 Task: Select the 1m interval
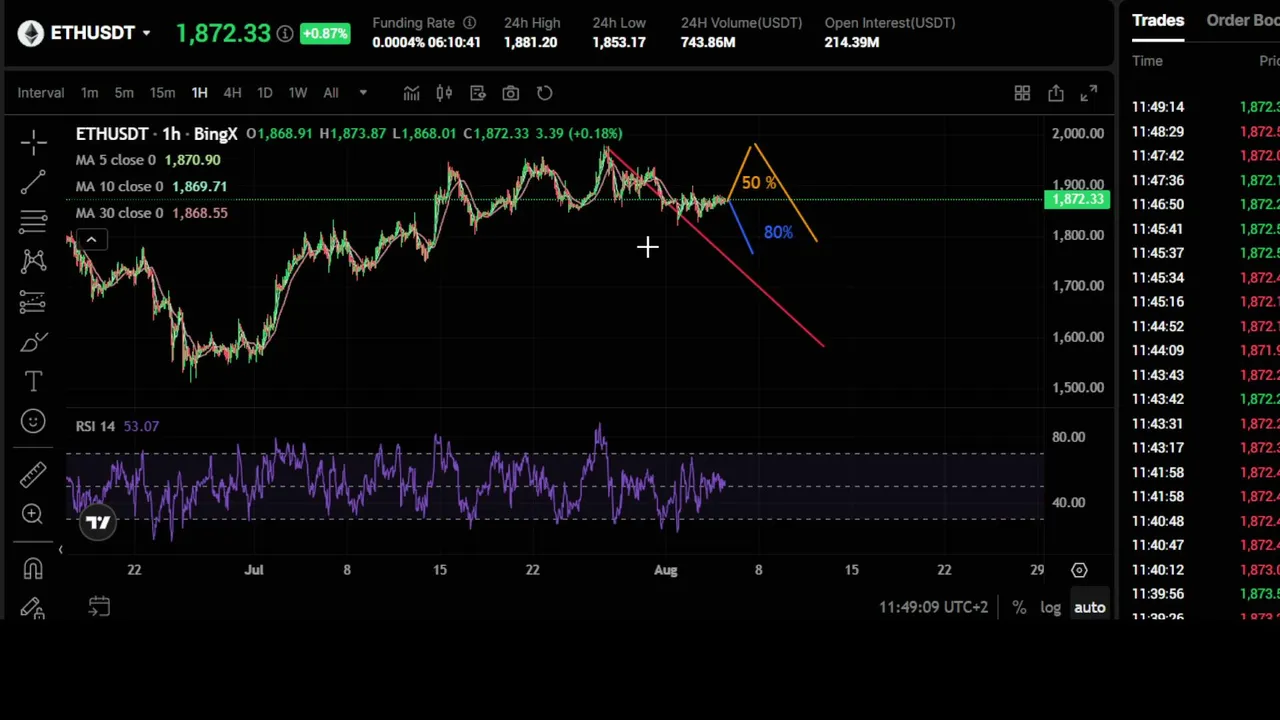click(90, 93)
